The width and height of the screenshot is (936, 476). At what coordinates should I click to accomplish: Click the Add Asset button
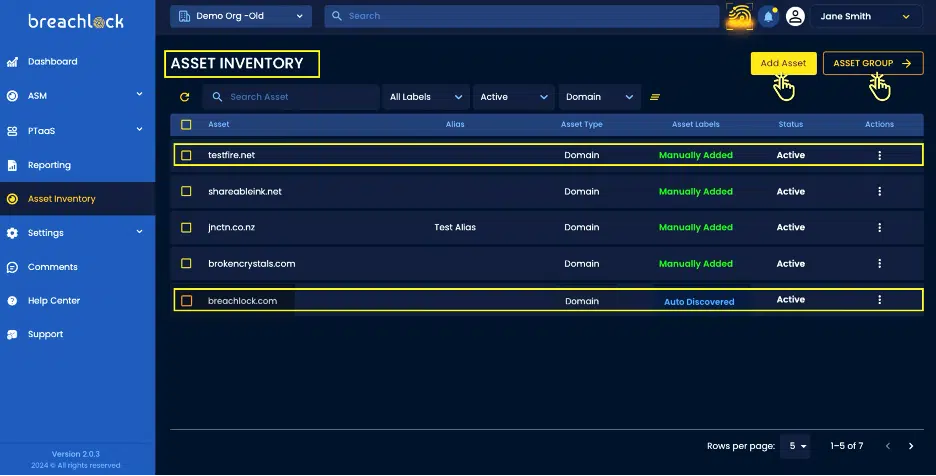tap(783, 63)
